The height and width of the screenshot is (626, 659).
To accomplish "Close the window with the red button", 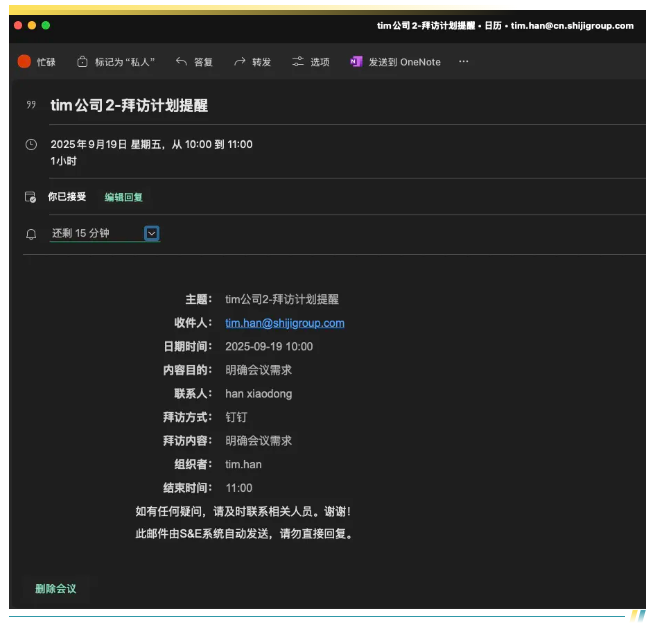I will tap(18, 25).
